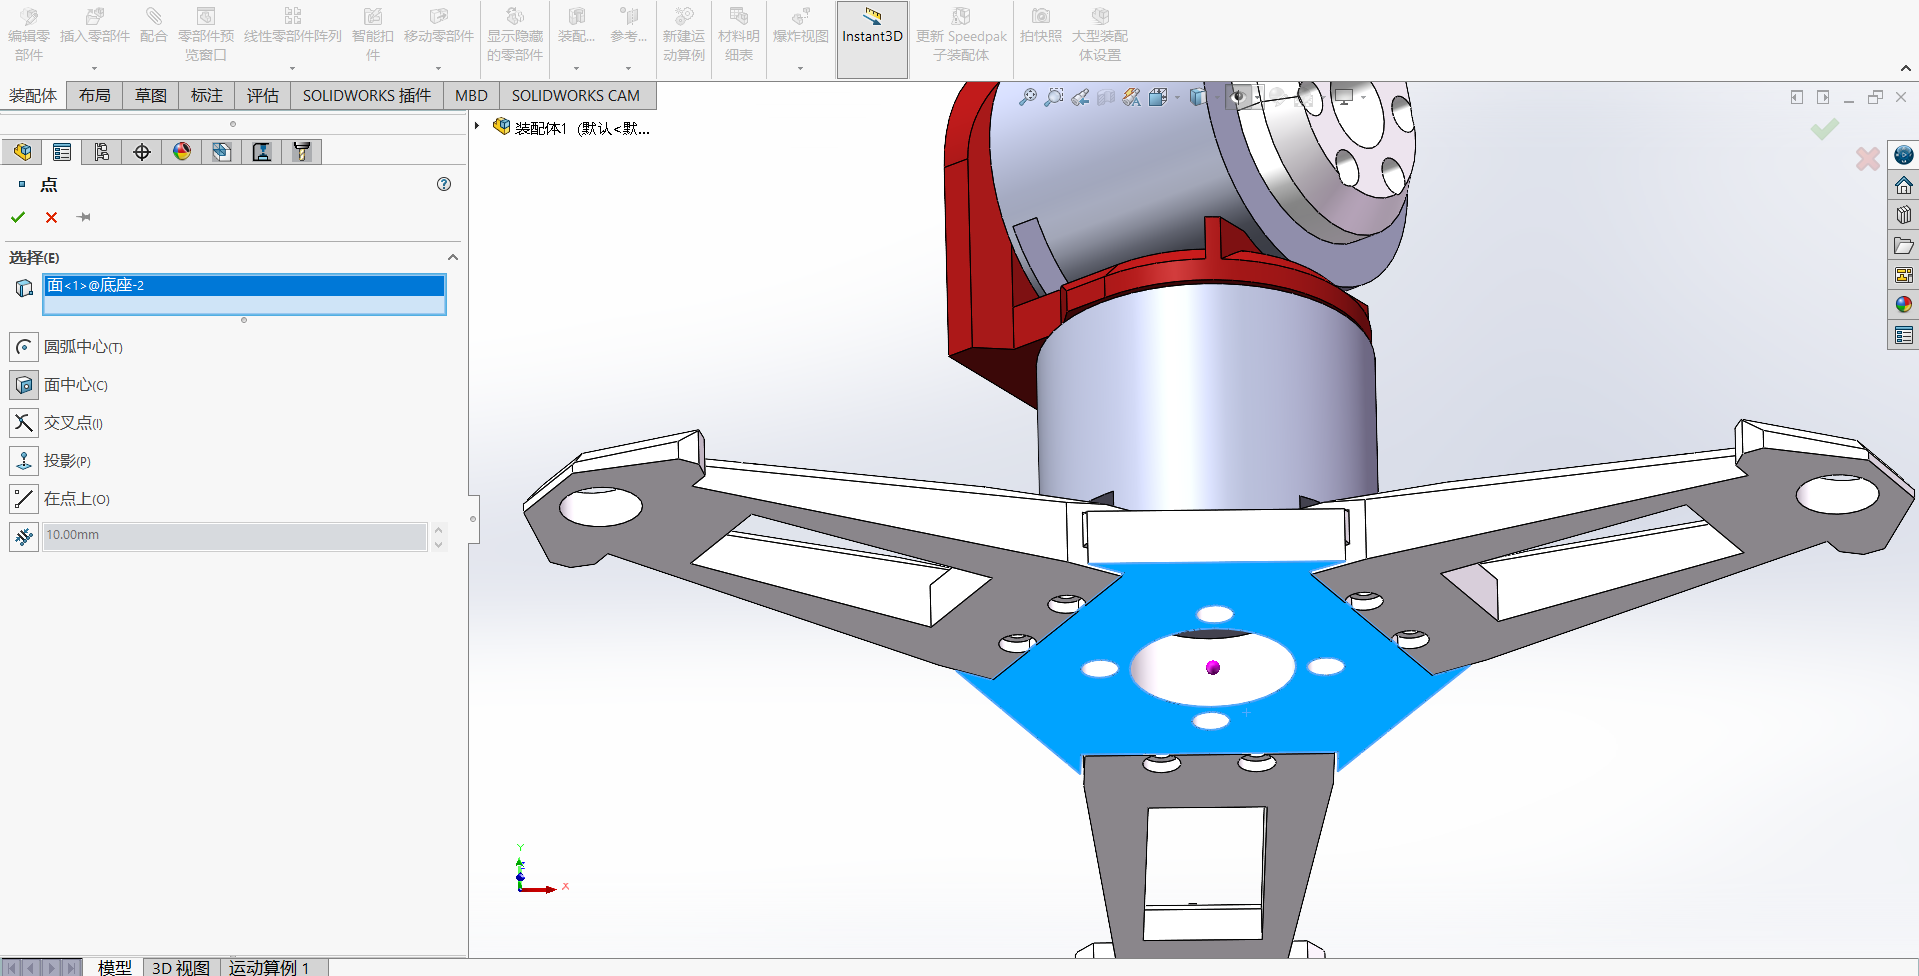Click the 显示隐藏的零部件 show hidden components tool
This screenshot has width=1919, height=976.
(515, 36)
